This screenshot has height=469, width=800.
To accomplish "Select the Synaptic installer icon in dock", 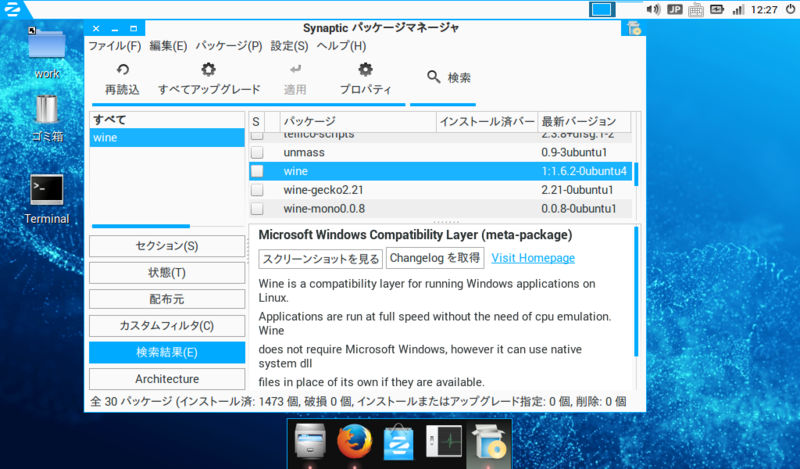I will click(489, 441).
